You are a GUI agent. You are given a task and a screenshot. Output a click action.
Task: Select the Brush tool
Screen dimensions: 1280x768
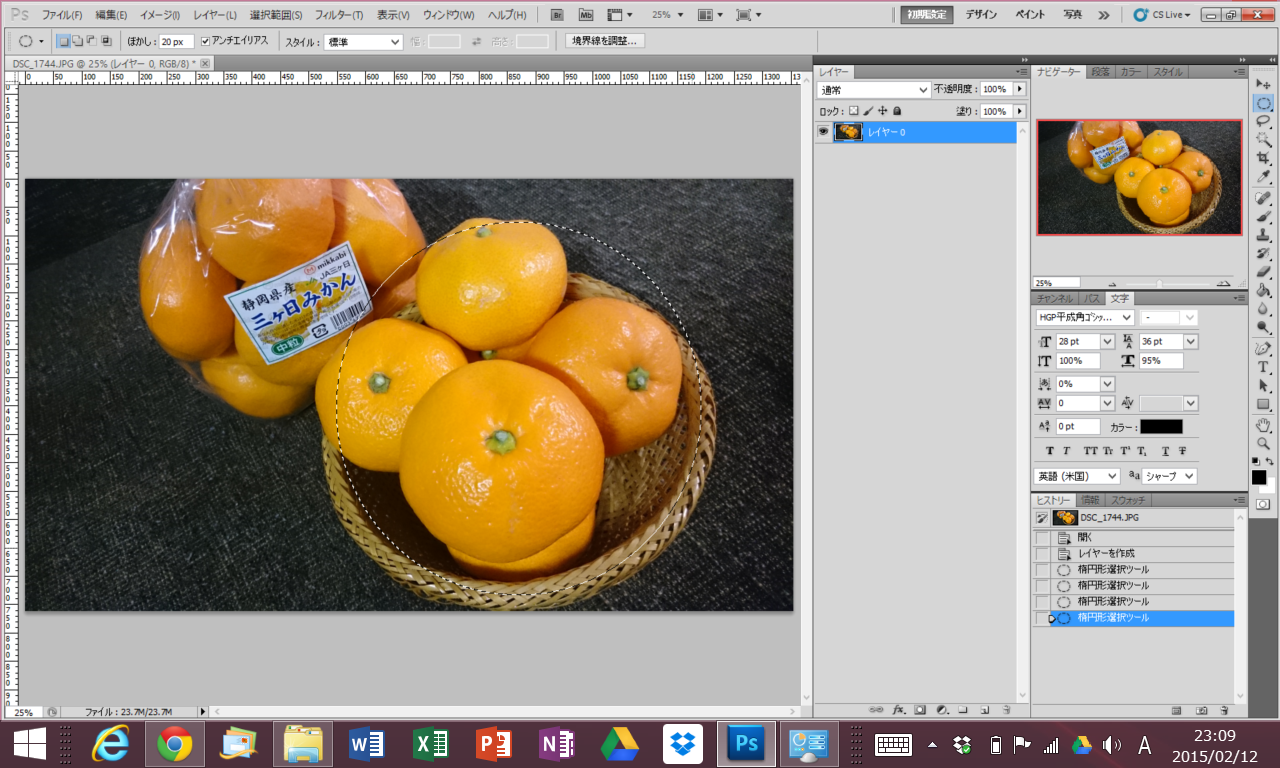point(1263,216)
